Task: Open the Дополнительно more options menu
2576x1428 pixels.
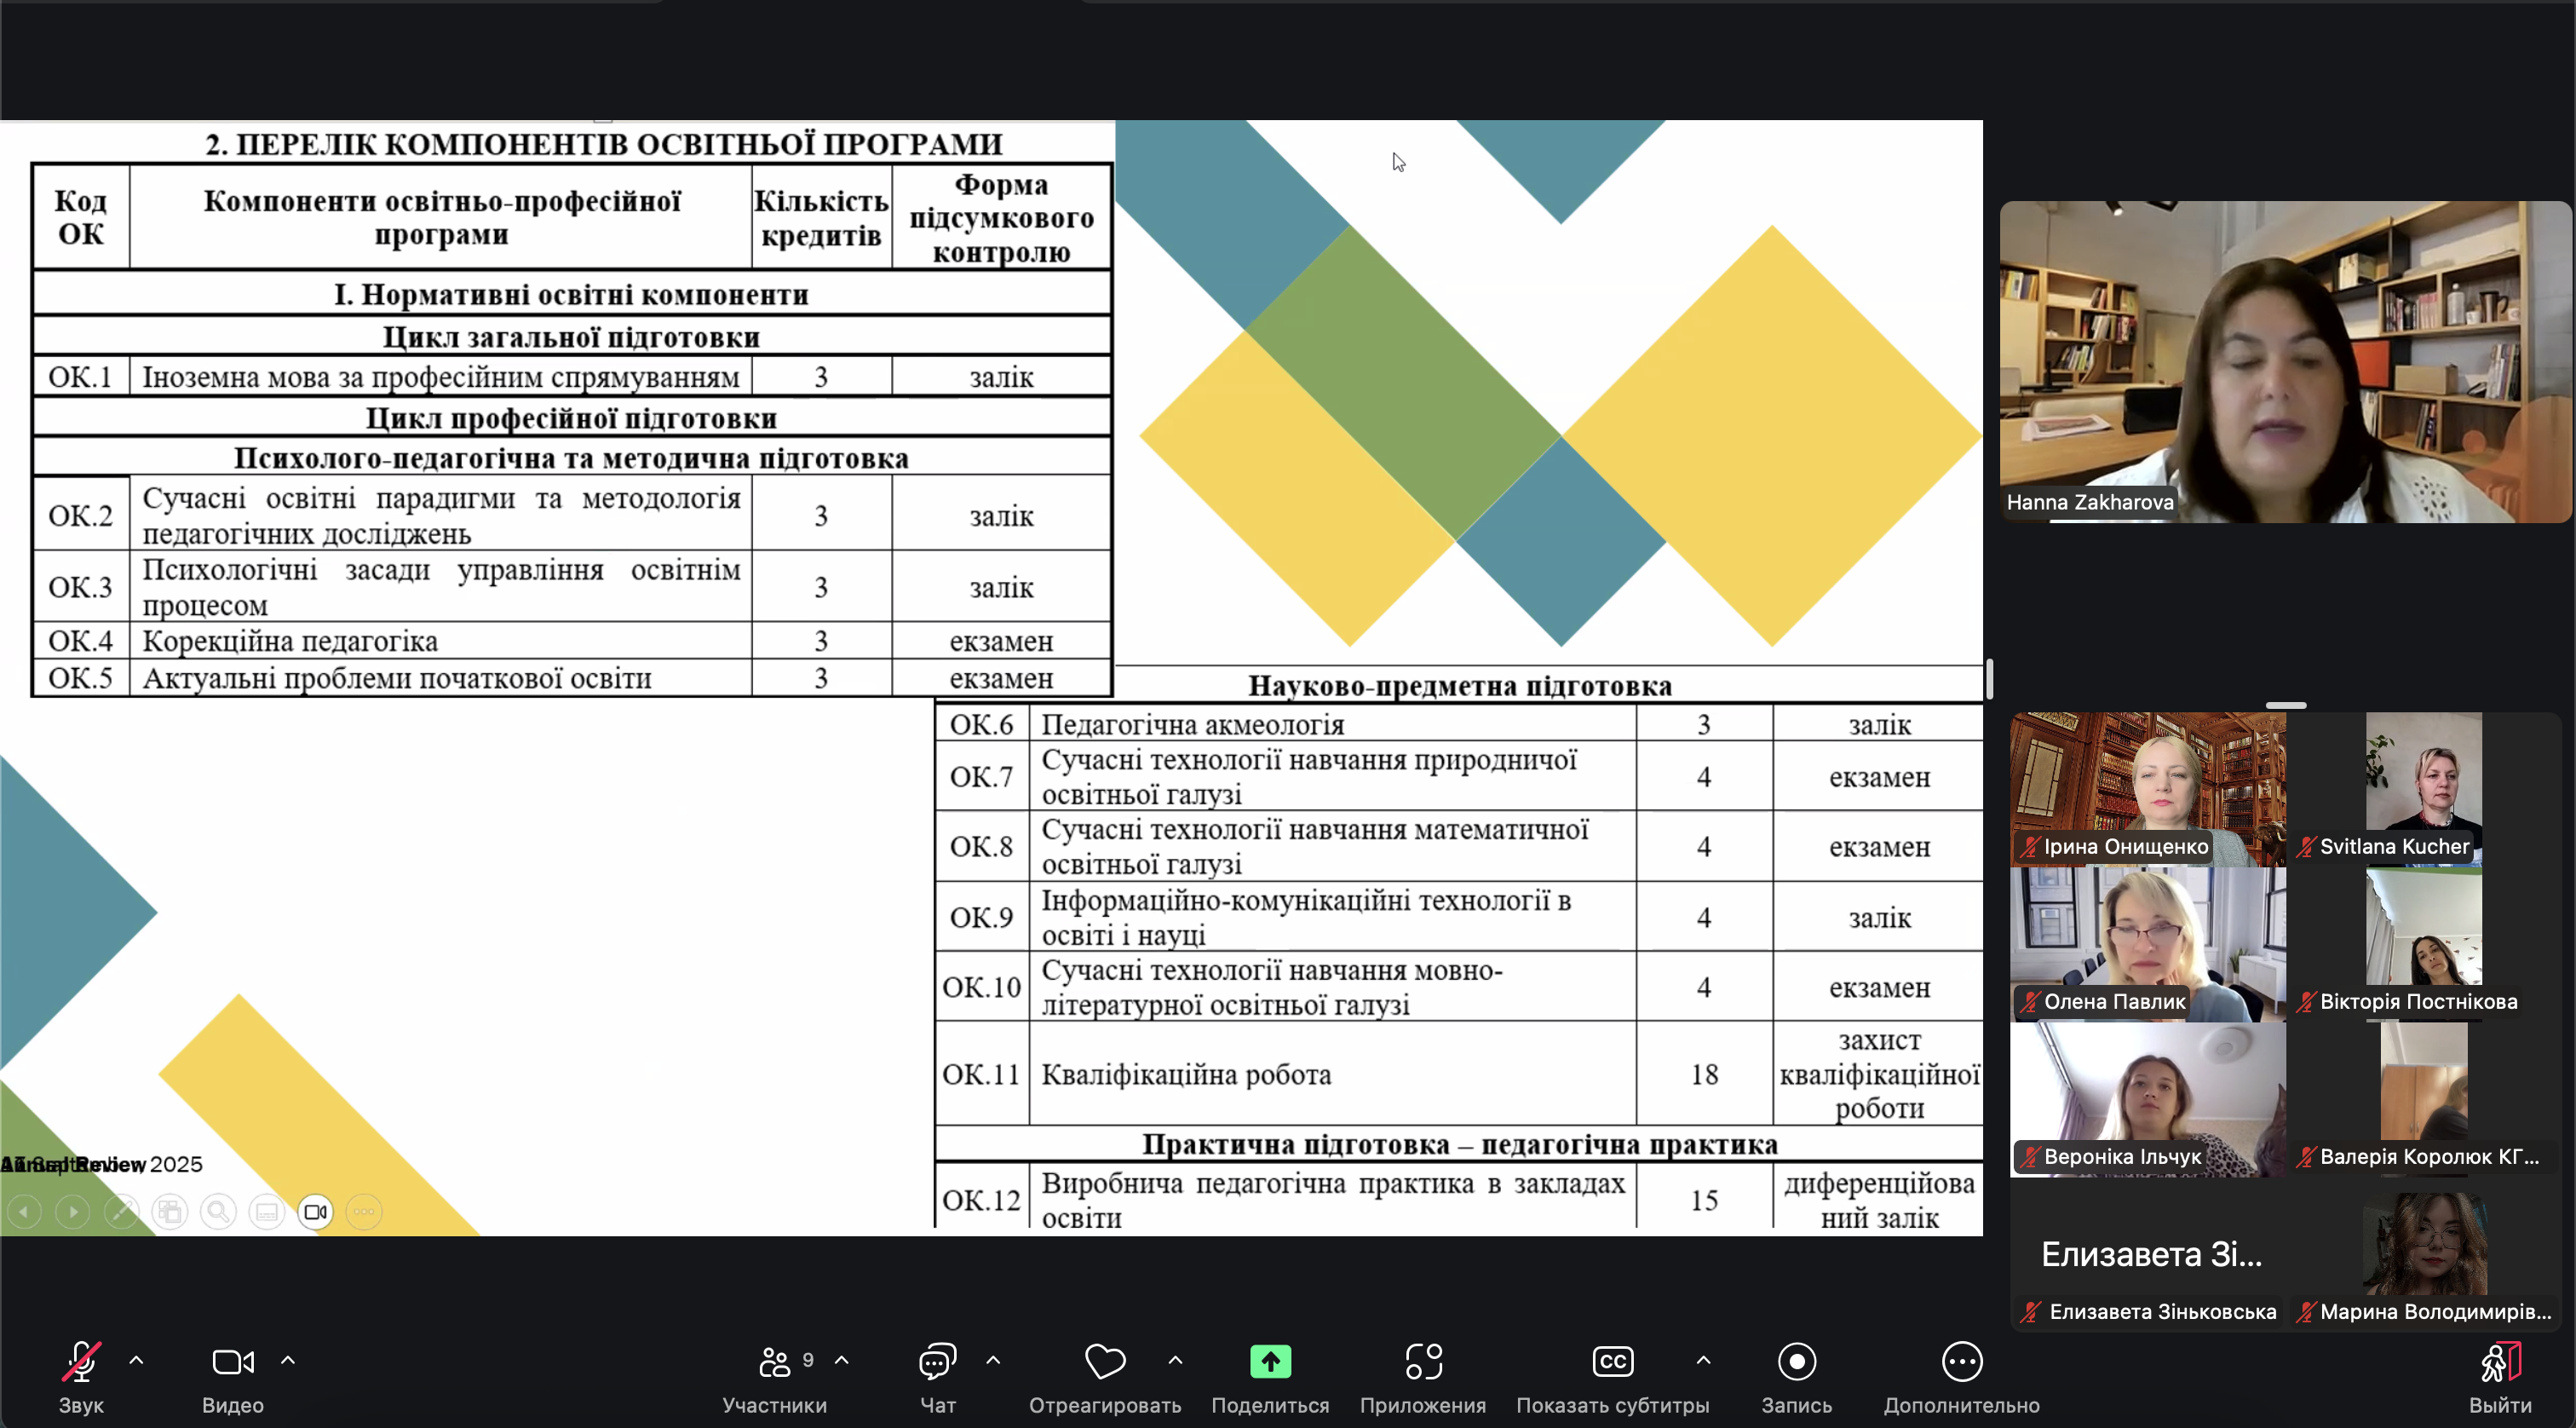Action: pyautogui.click(x=1961, y=1362)
